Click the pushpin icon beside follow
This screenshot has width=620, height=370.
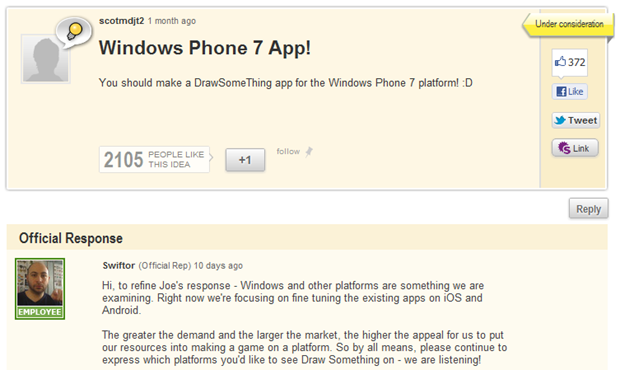point(309,152)
